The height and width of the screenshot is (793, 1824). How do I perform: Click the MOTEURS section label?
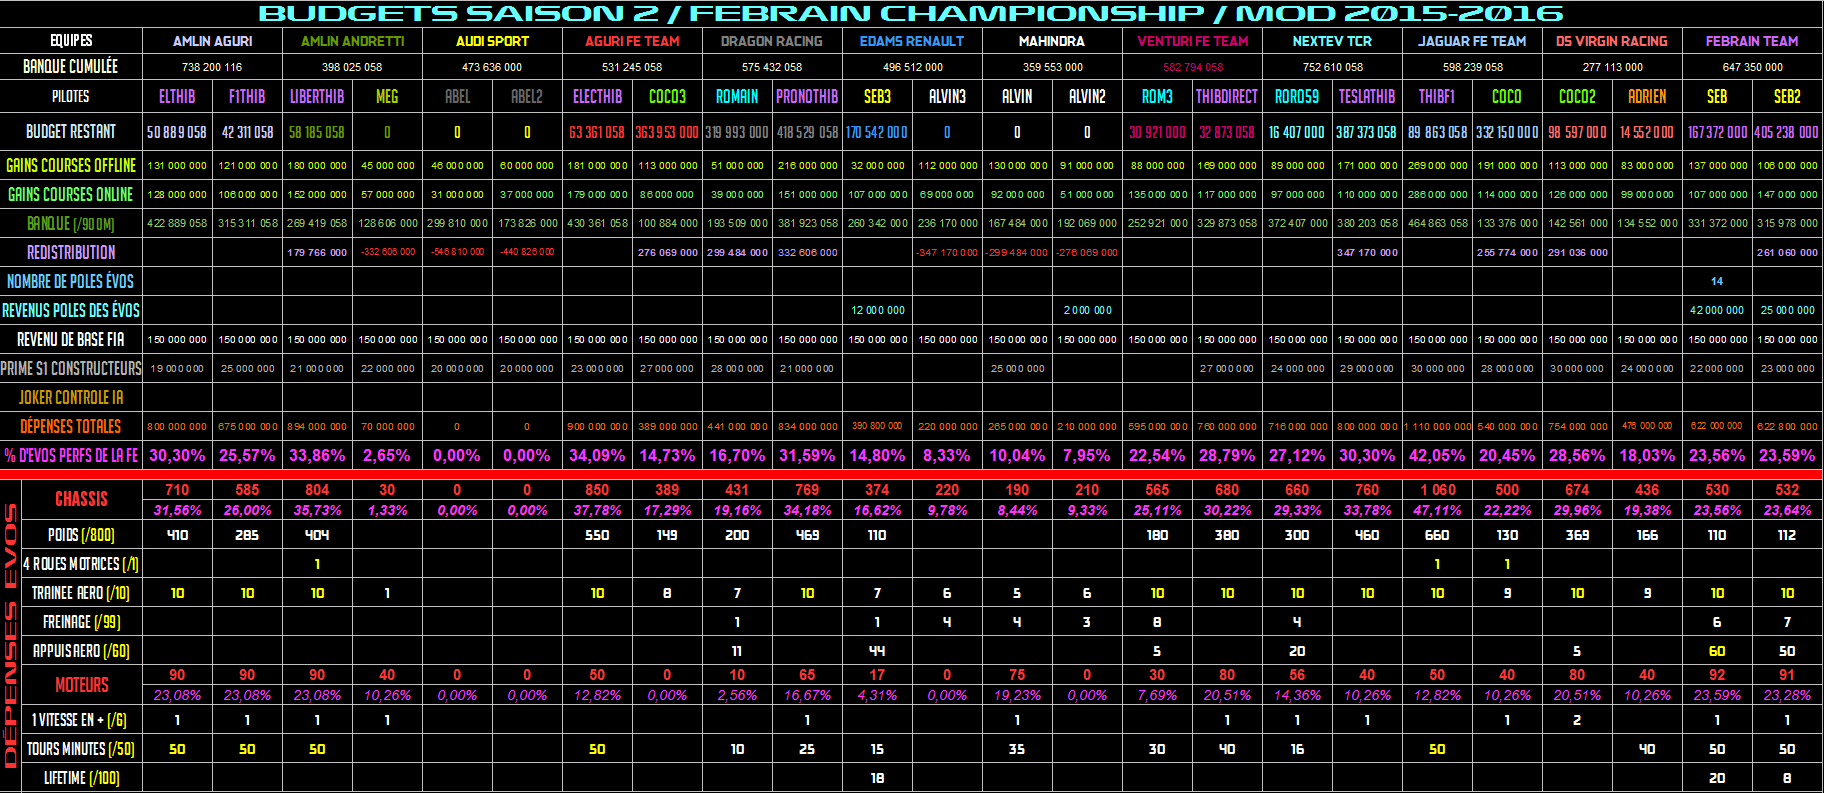(x=81, y=685)
